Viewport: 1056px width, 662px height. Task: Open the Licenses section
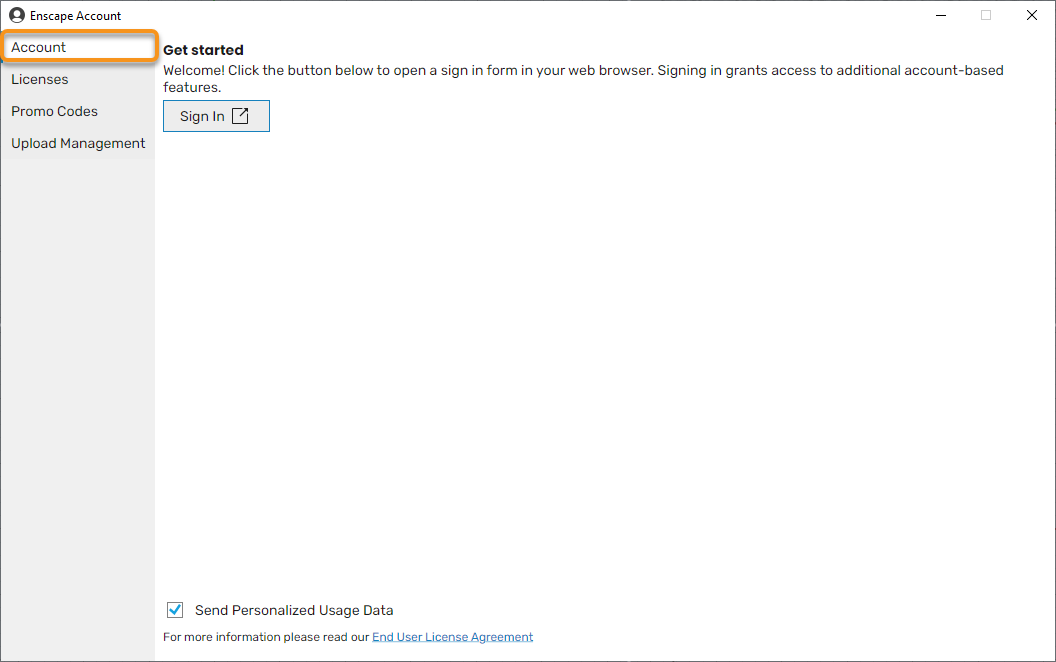40,79
